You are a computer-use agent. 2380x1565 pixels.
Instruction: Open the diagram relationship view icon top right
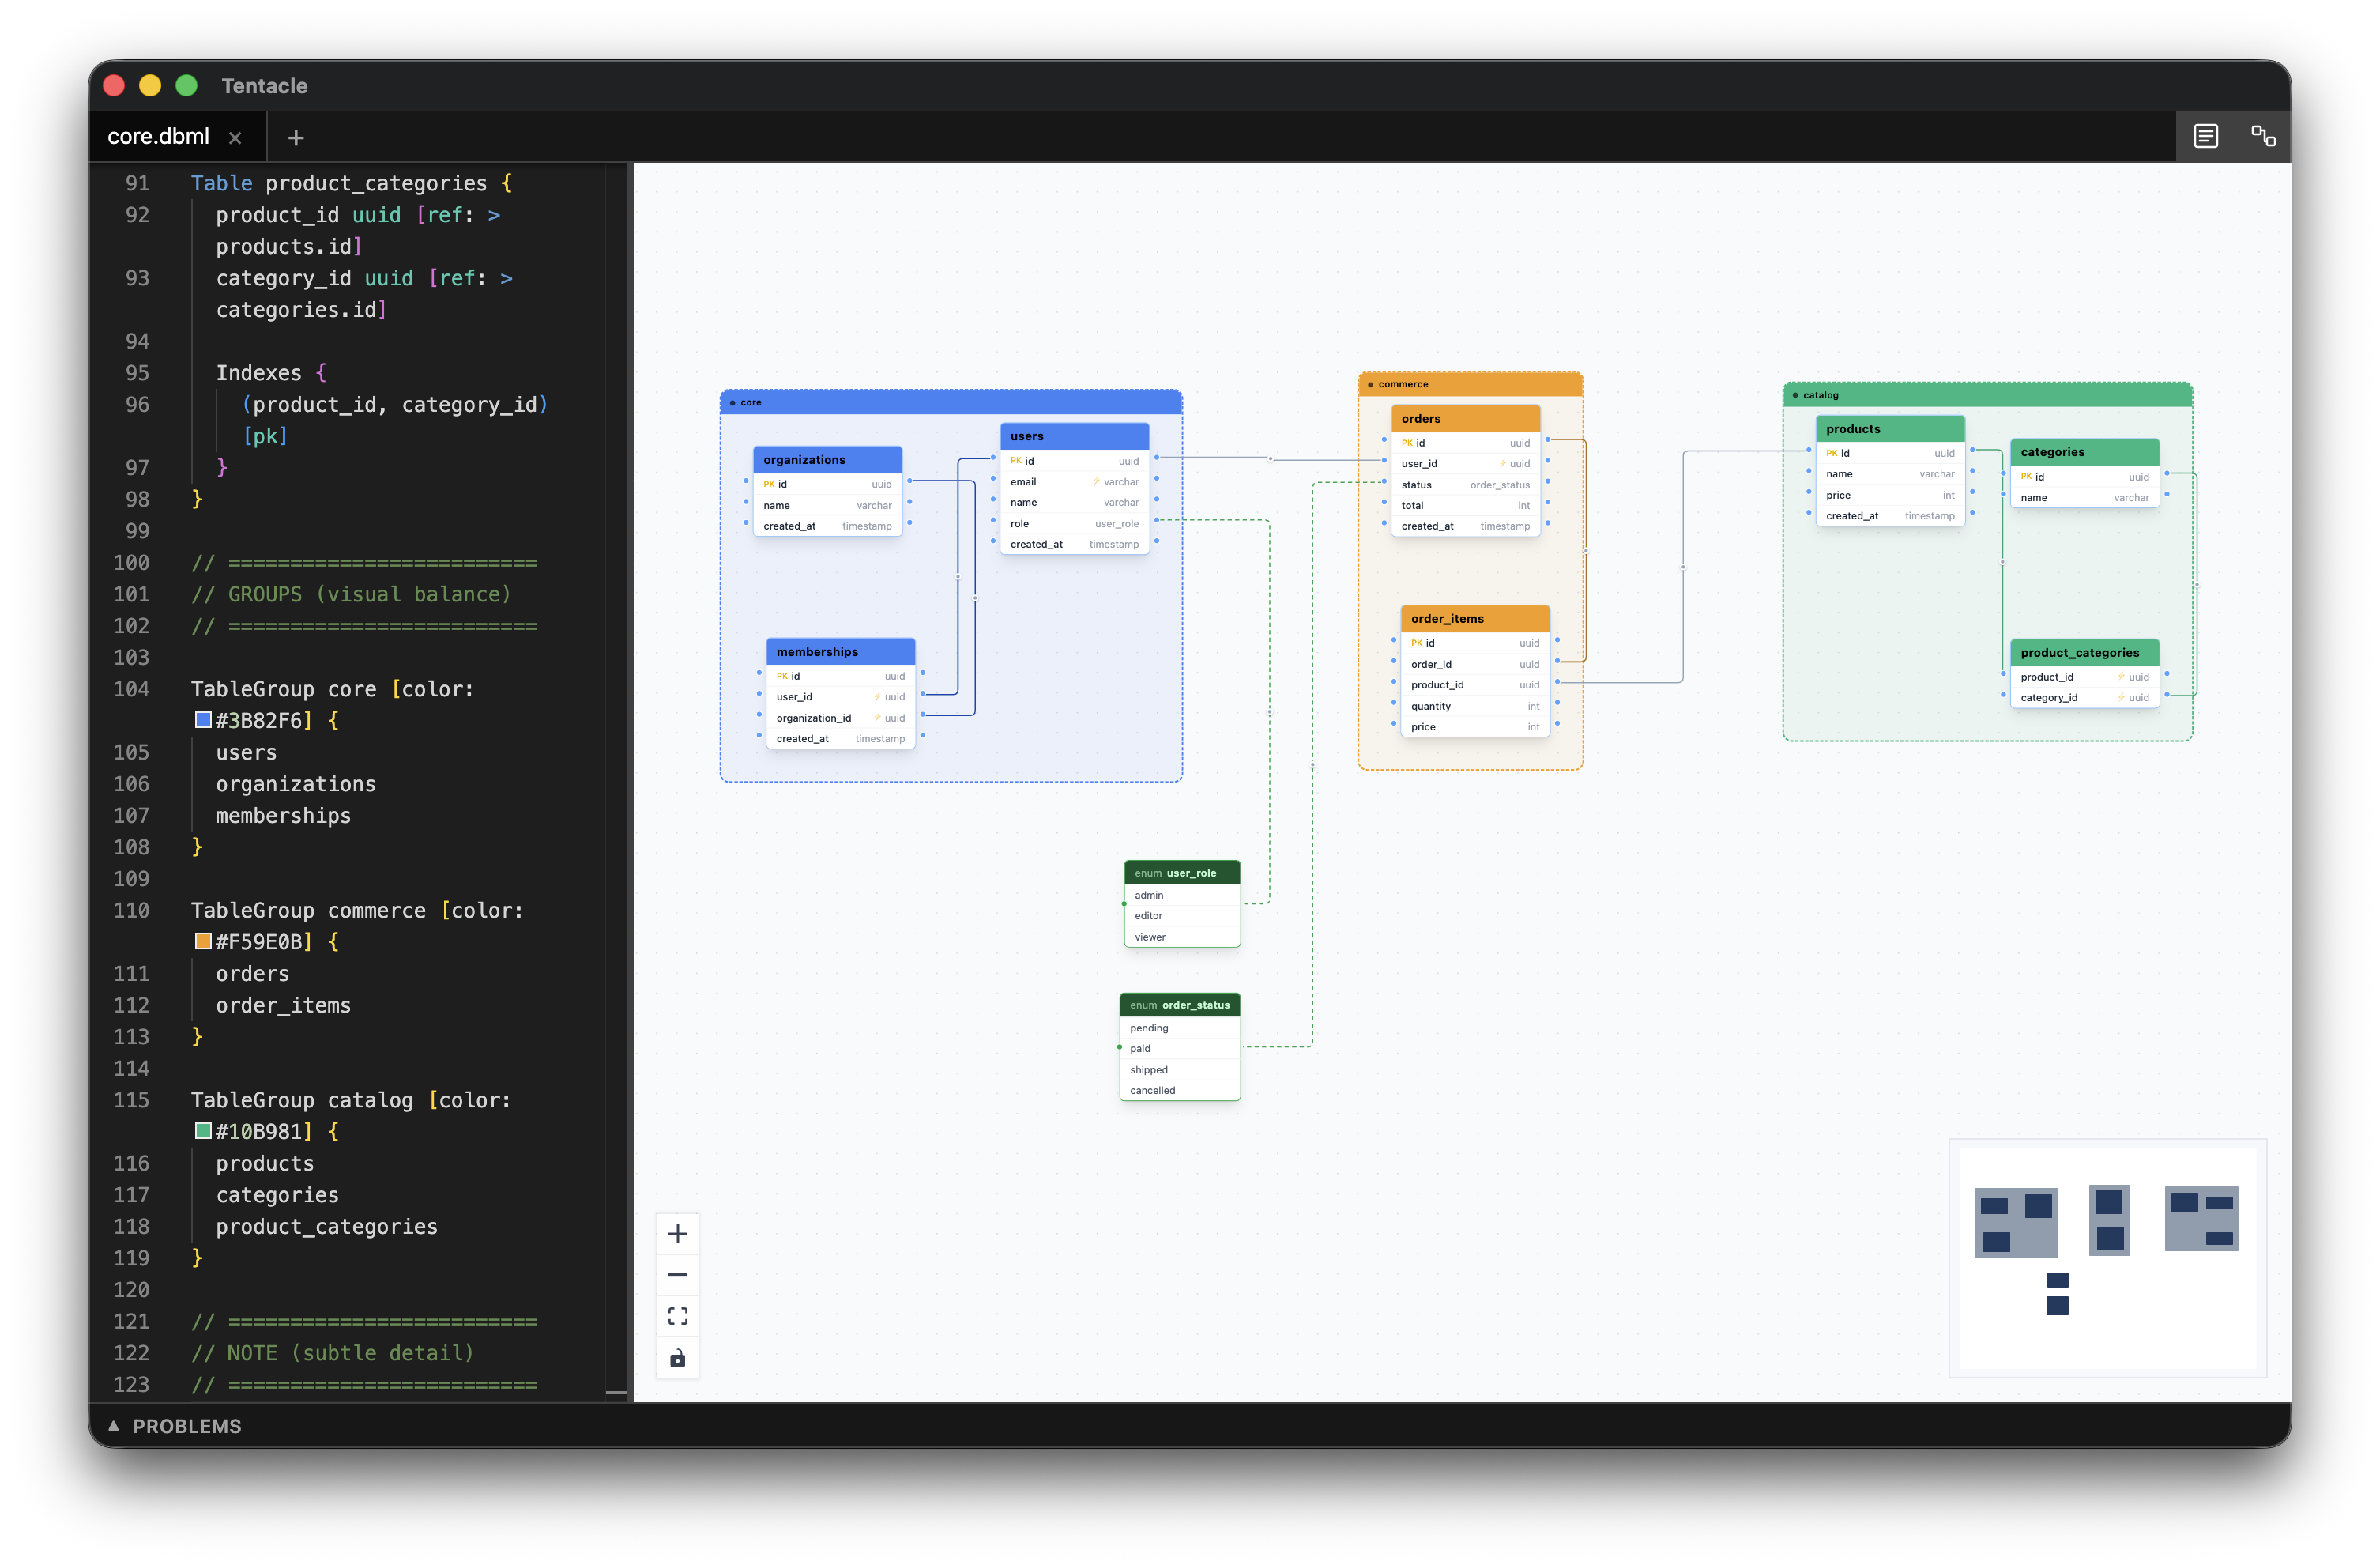point(2263,136)
